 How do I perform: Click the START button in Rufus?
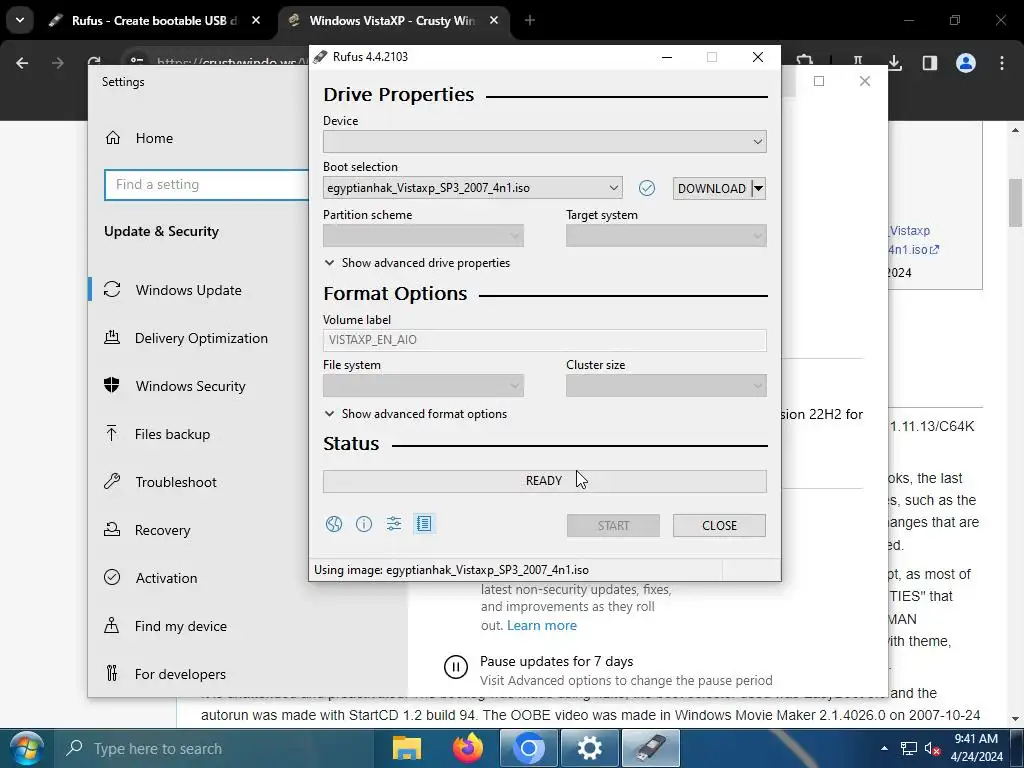pos(613,526)
